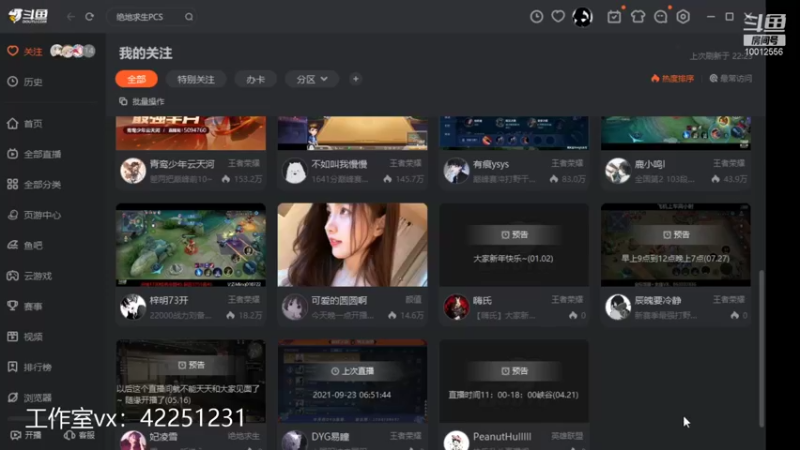
Task: Click streamer name 可爱的圆圆啊
Action: tap(339, 301)
